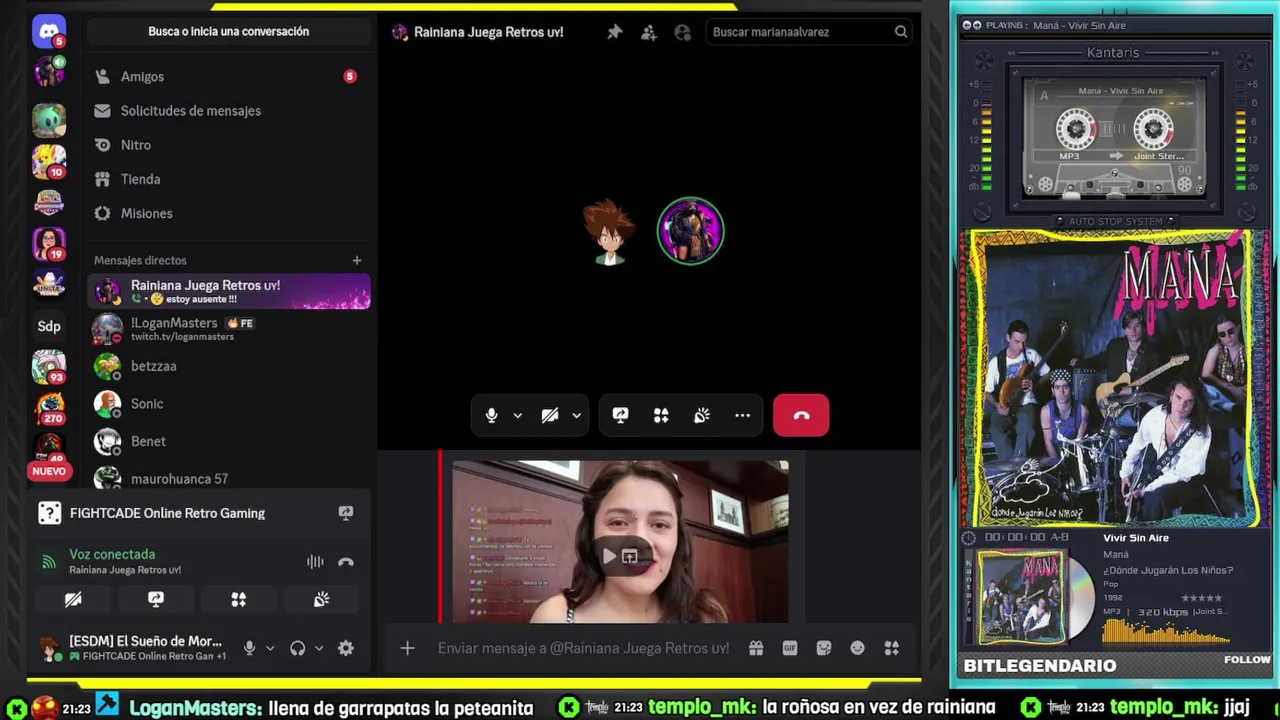This screenshot has width=1280, height=720.
Task: Start an activity in call controls
Action: click(x=661, y=415)
